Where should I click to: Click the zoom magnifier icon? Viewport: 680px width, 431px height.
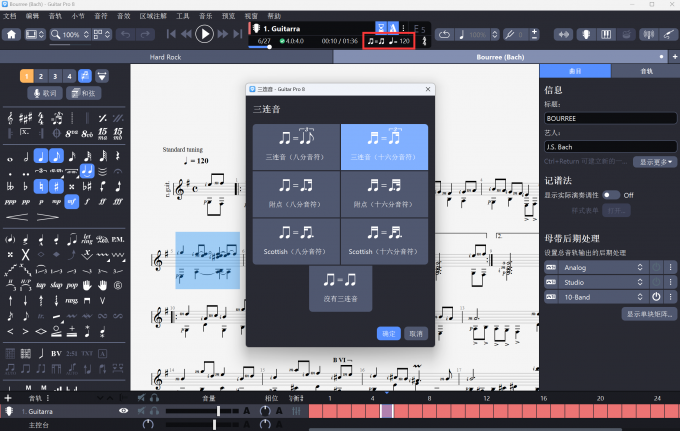point(56,34)
